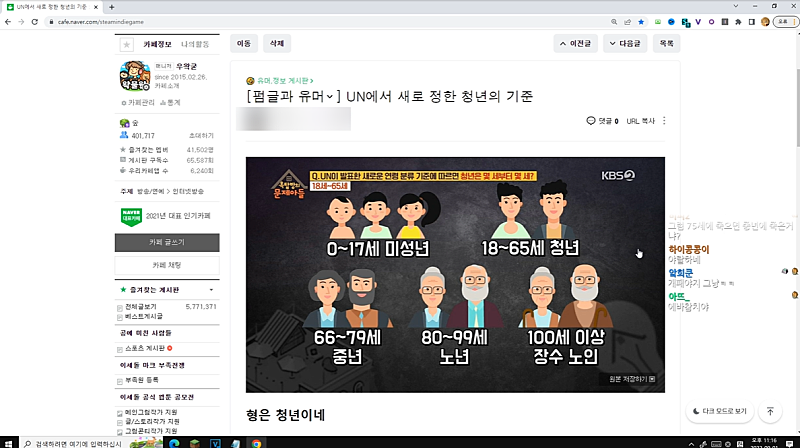The height and width of the screenshot is (448, 800).
Task: Click the Chrome profile avatar
Action: coord(765,22)
